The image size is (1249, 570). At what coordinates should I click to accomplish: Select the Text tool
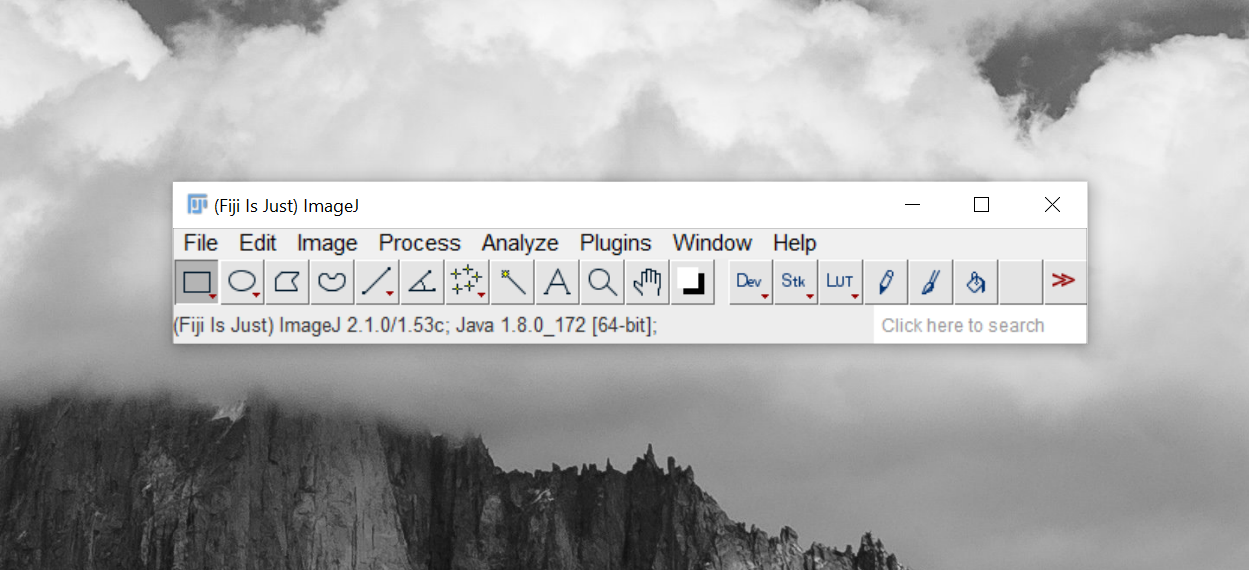pos(557,282)
